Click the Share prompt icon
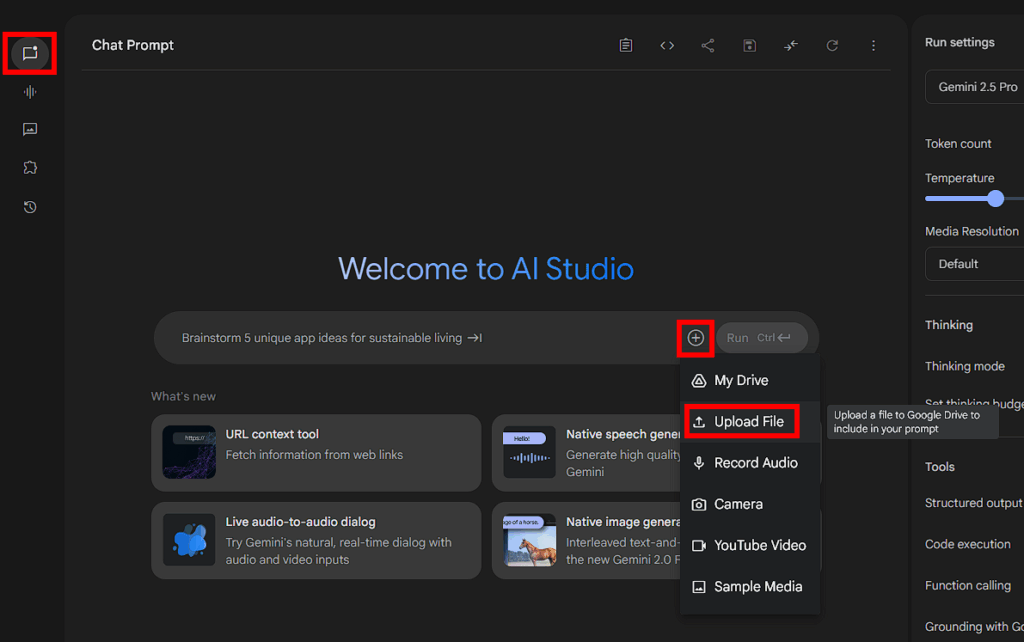The height and width of the screenshot is (642, 1024). (x=708, y=45)
